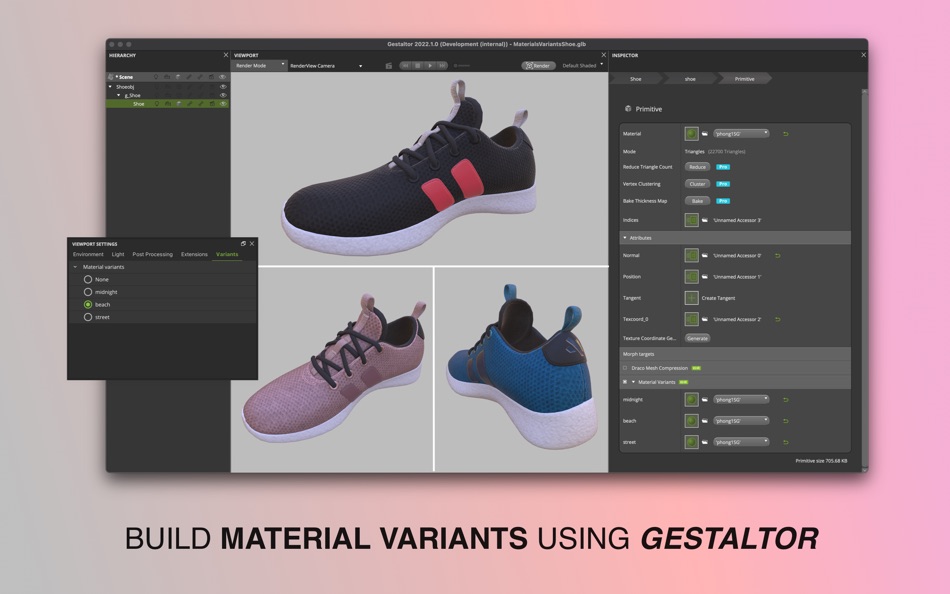Collapse the Attributes section
950x594 pixels.
click(x=625, y=238)
